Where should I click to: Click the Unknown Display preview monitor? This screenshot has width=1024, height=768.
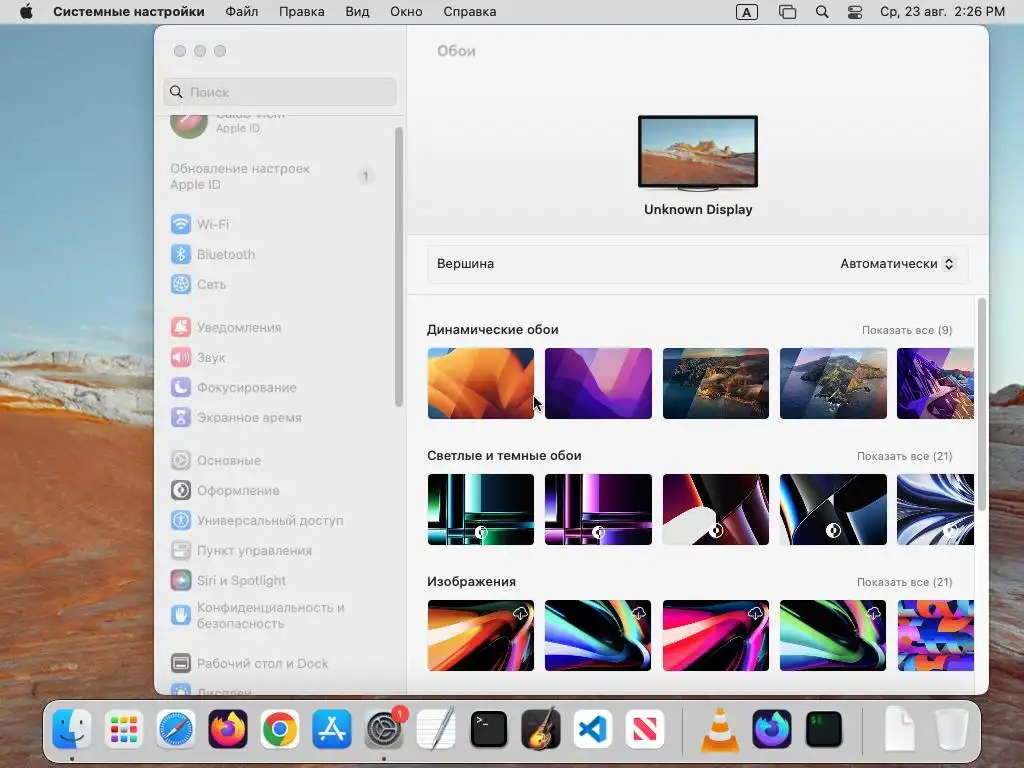tap(697, 153)
